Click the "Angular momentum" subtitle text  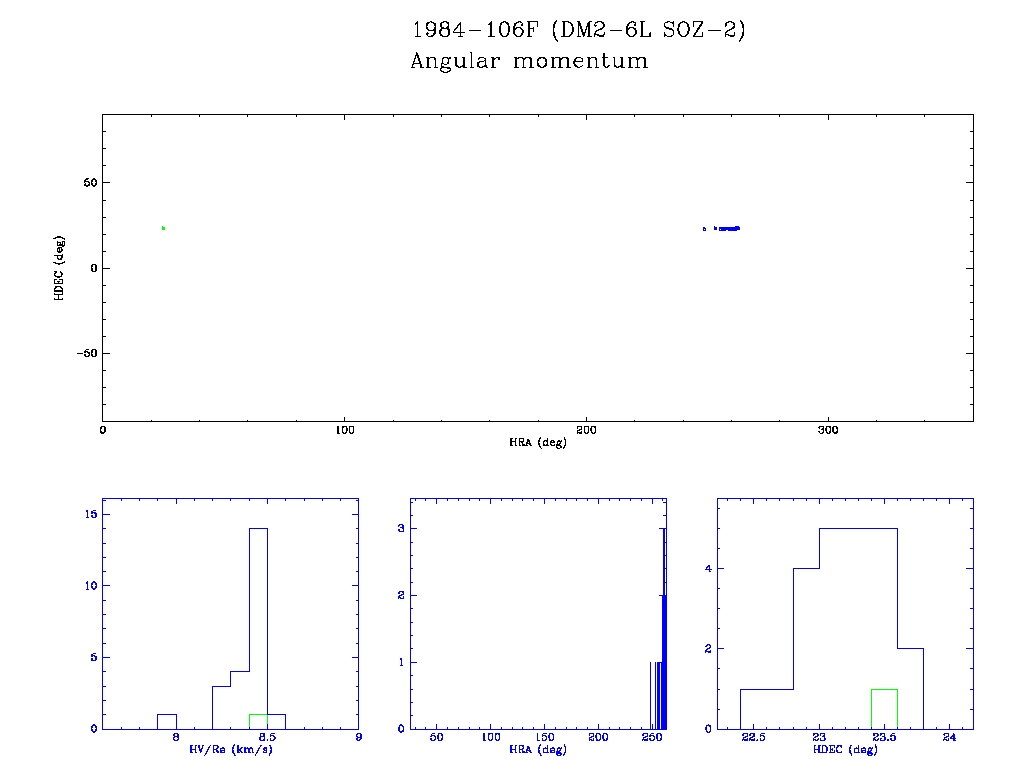[x=529, y=62]
